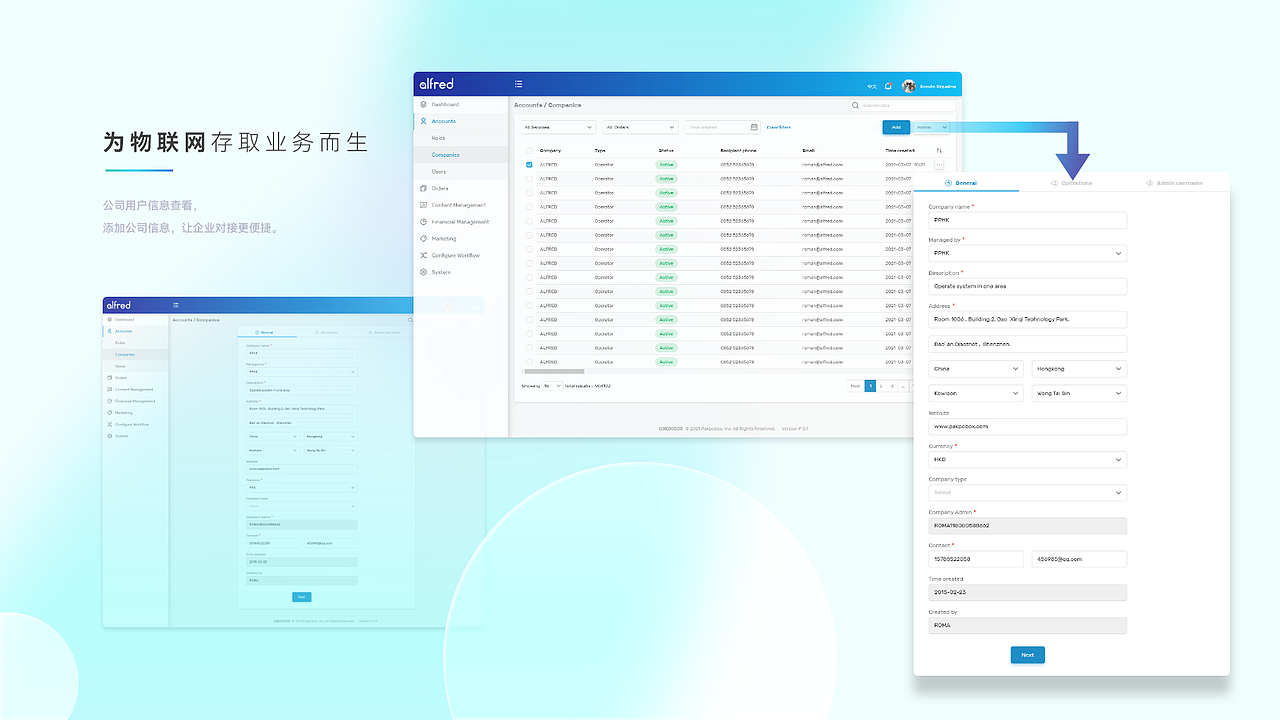Click the user avatar in the main header
This screenshot has width=1280, height=720.
(909, 86)
